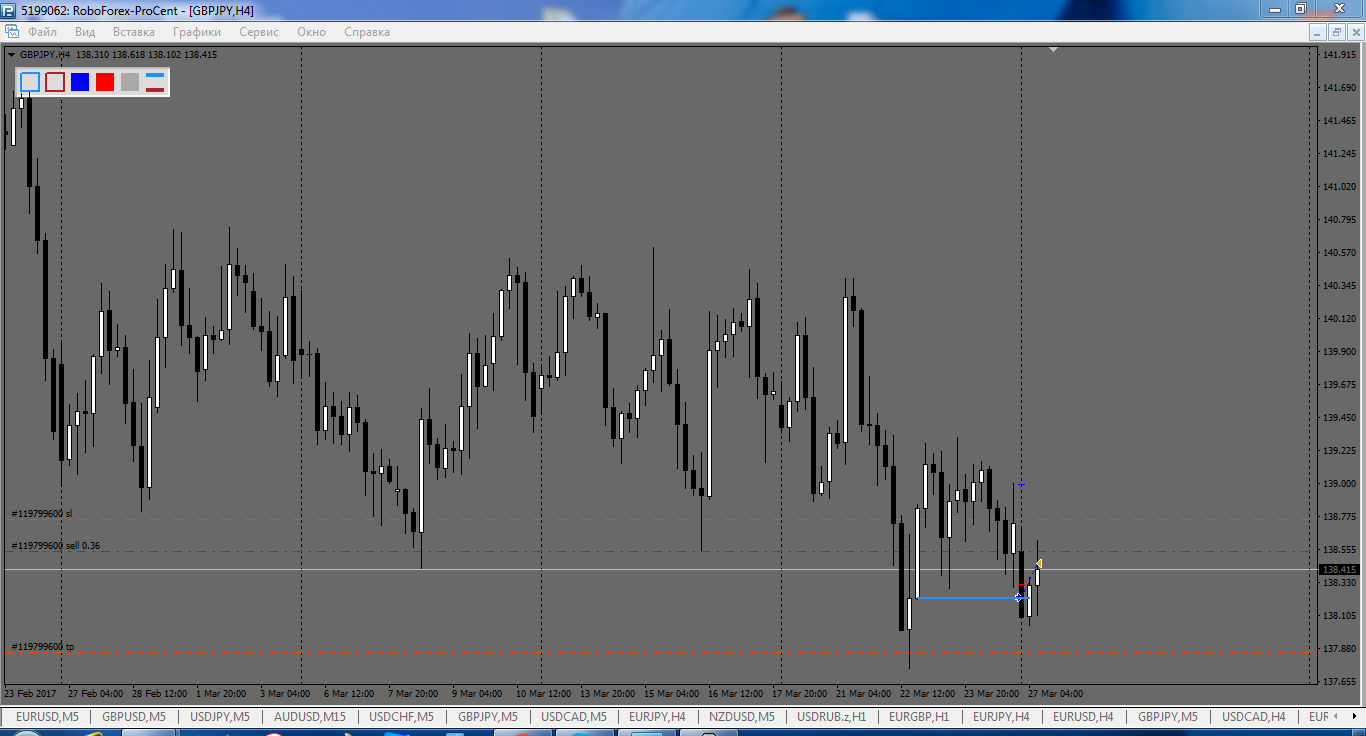Switch to the USDCAD,H4 chart tab

[1253, 716]
